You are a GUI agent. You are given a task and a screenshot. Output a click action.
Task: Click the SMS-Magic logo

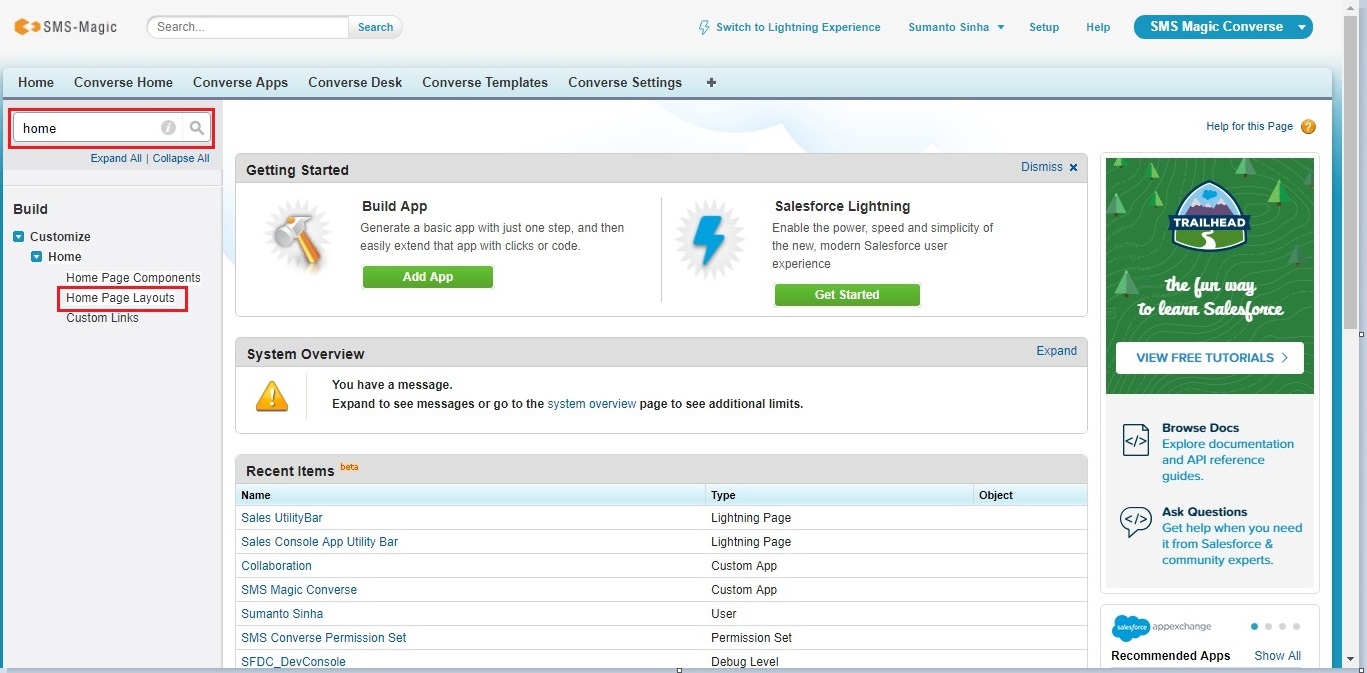click(65, 27)
